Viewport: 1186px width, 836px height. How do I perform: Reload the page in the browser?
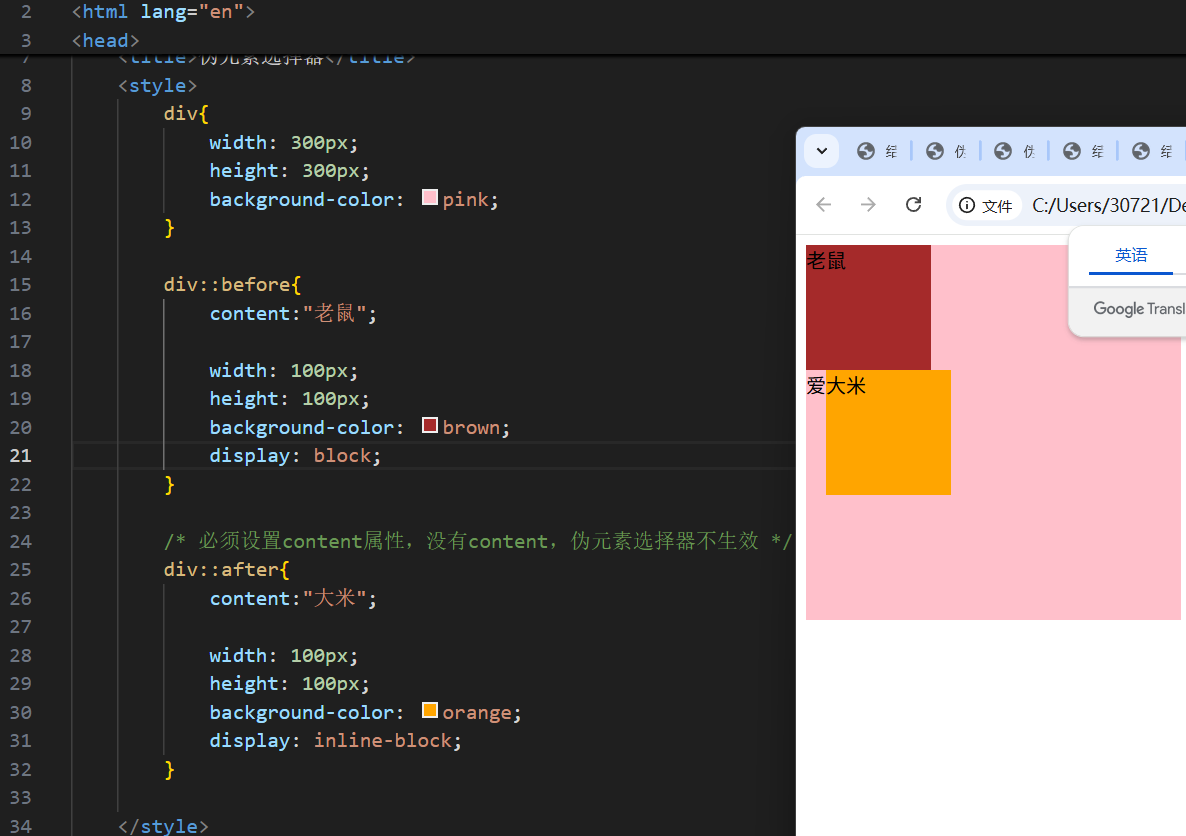pos(914,204)
